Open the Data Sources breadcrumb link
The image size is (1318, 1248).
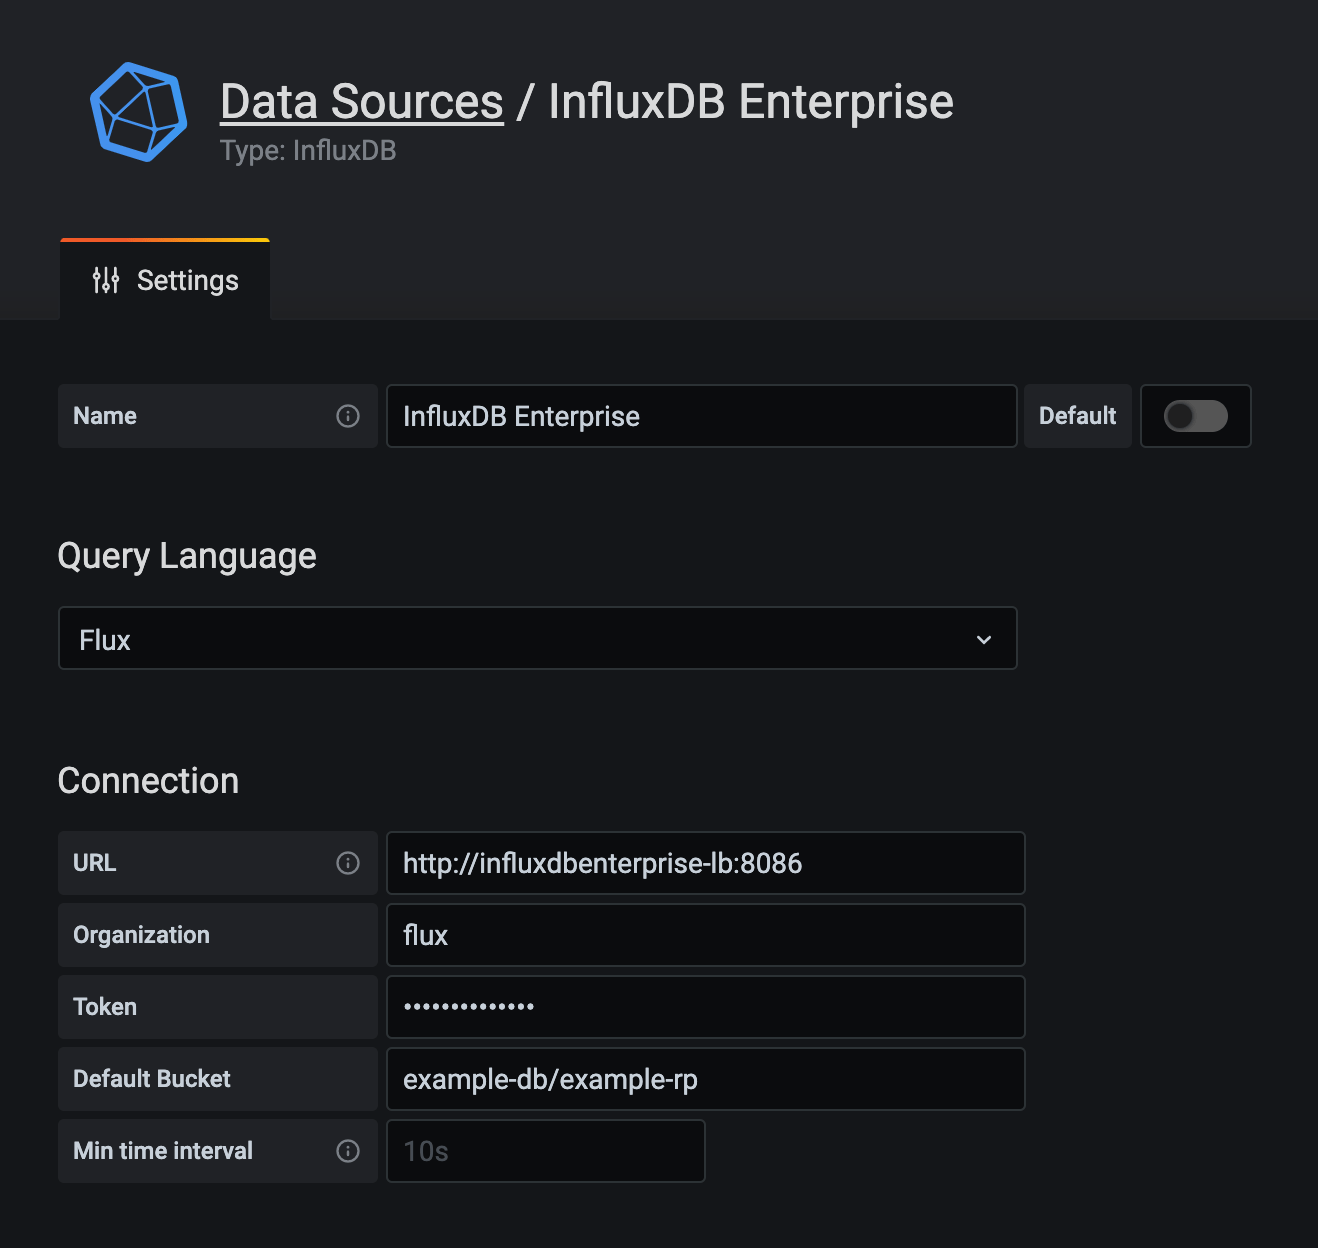tap(361, 102)
